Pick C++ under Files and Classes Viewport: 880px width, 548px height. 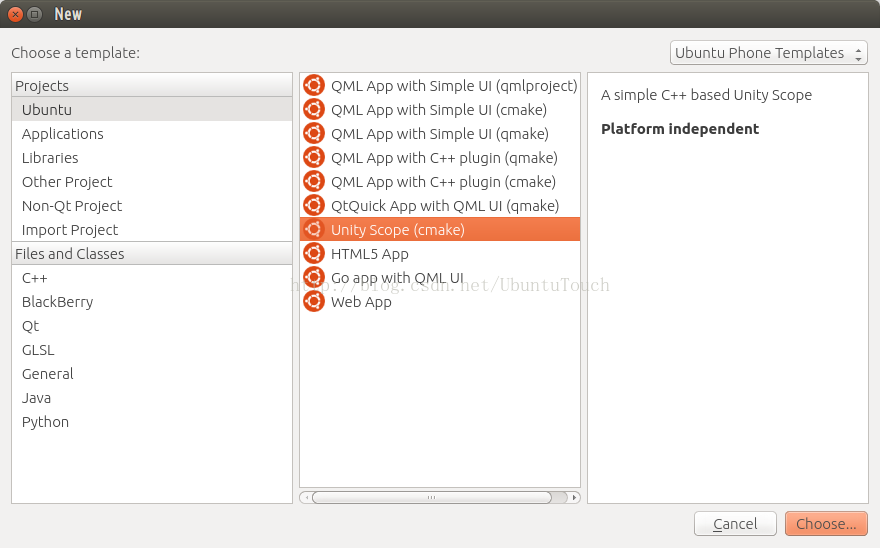click(152, 278)
